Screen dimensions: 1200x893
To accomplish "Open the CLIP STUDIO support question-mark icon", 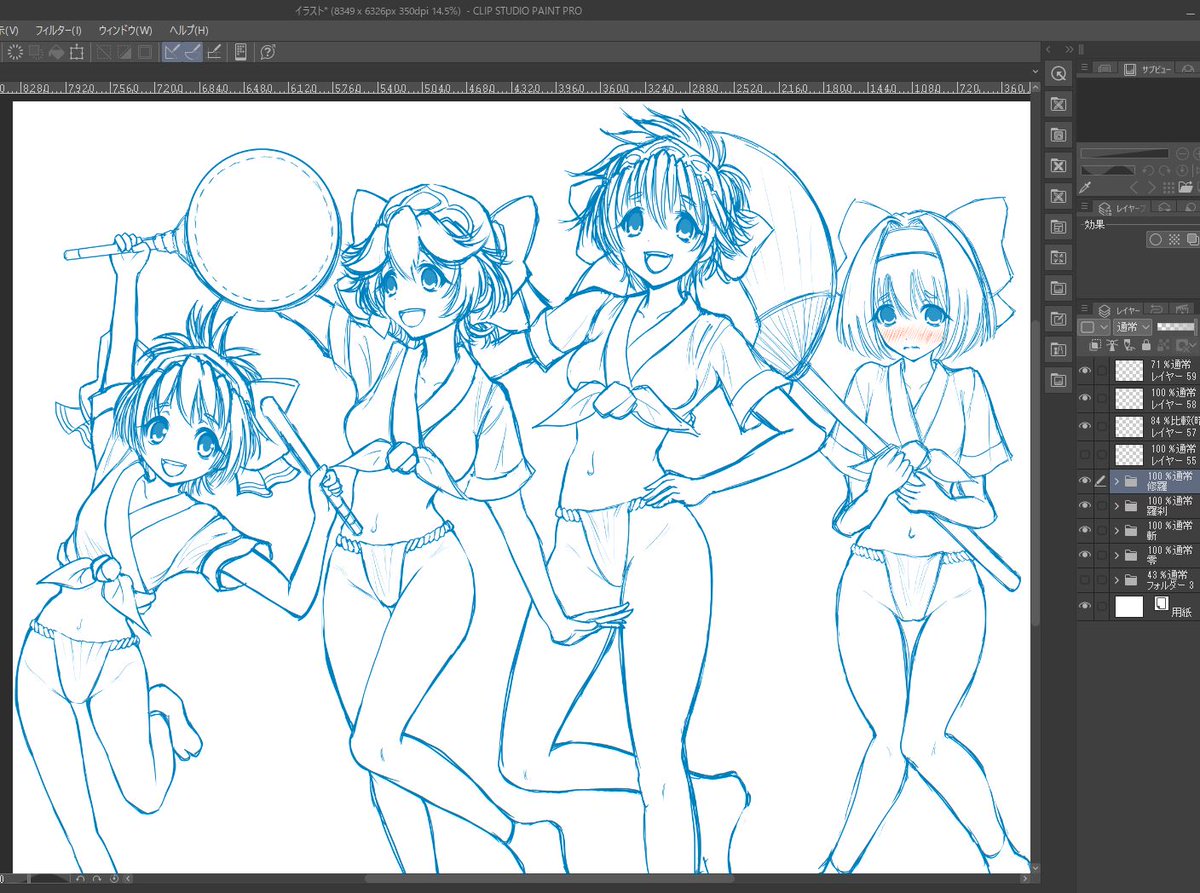I will 268,52.
